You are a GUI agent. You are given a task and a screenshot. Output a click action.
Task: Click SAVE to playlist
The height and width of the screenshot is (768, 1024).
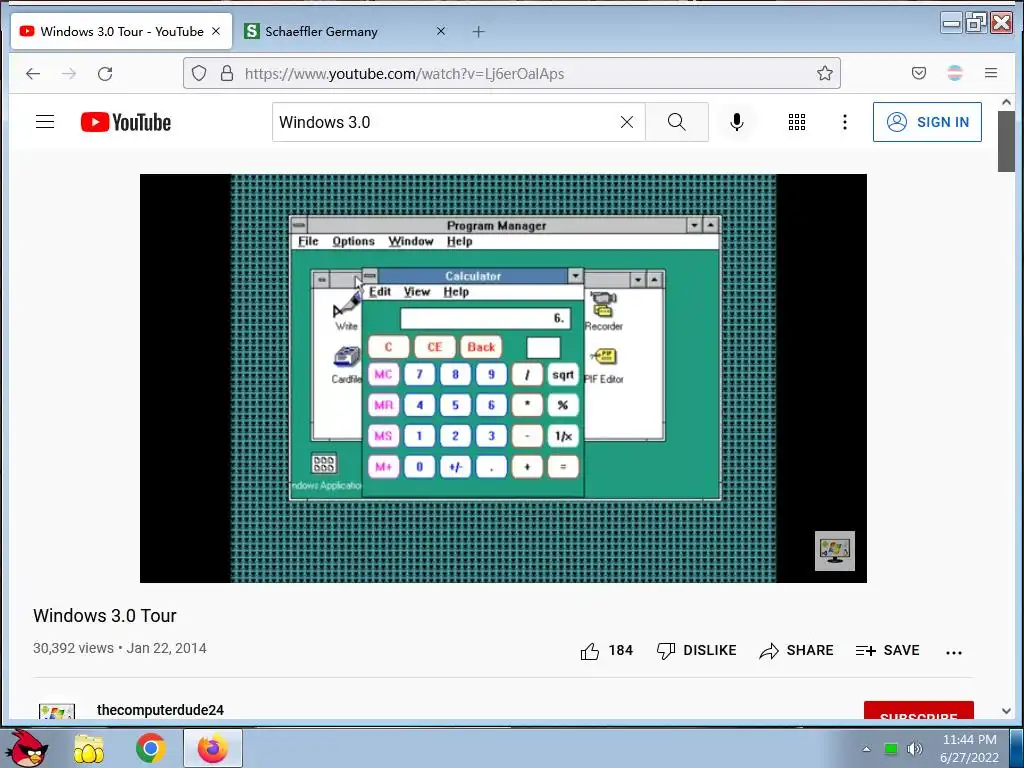(x=888, y=650)
